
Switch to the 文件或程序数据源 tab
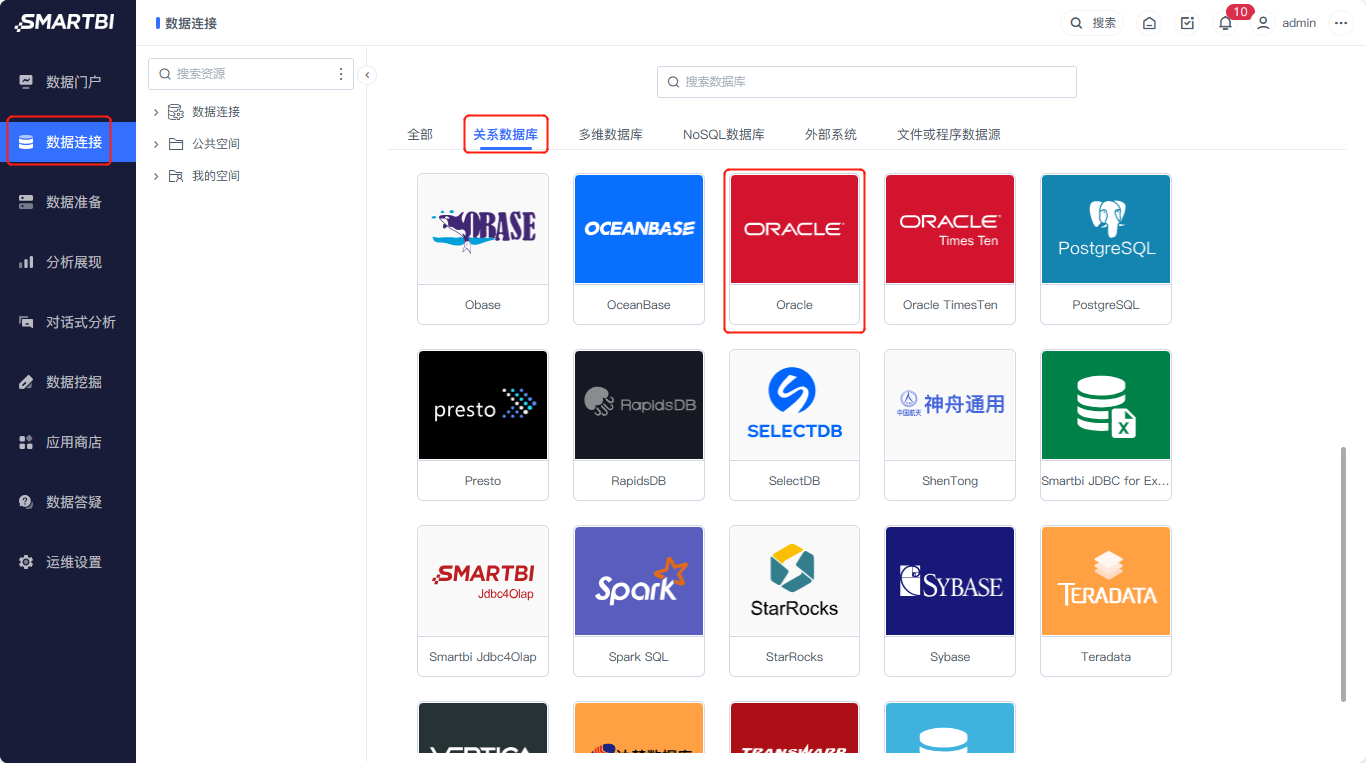[949, 134]
